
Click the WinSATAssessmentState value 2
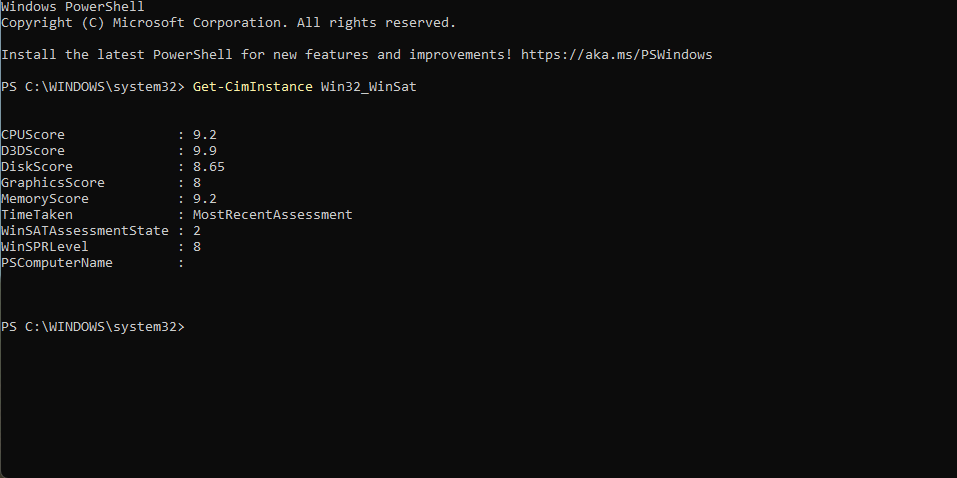point(197,230)
